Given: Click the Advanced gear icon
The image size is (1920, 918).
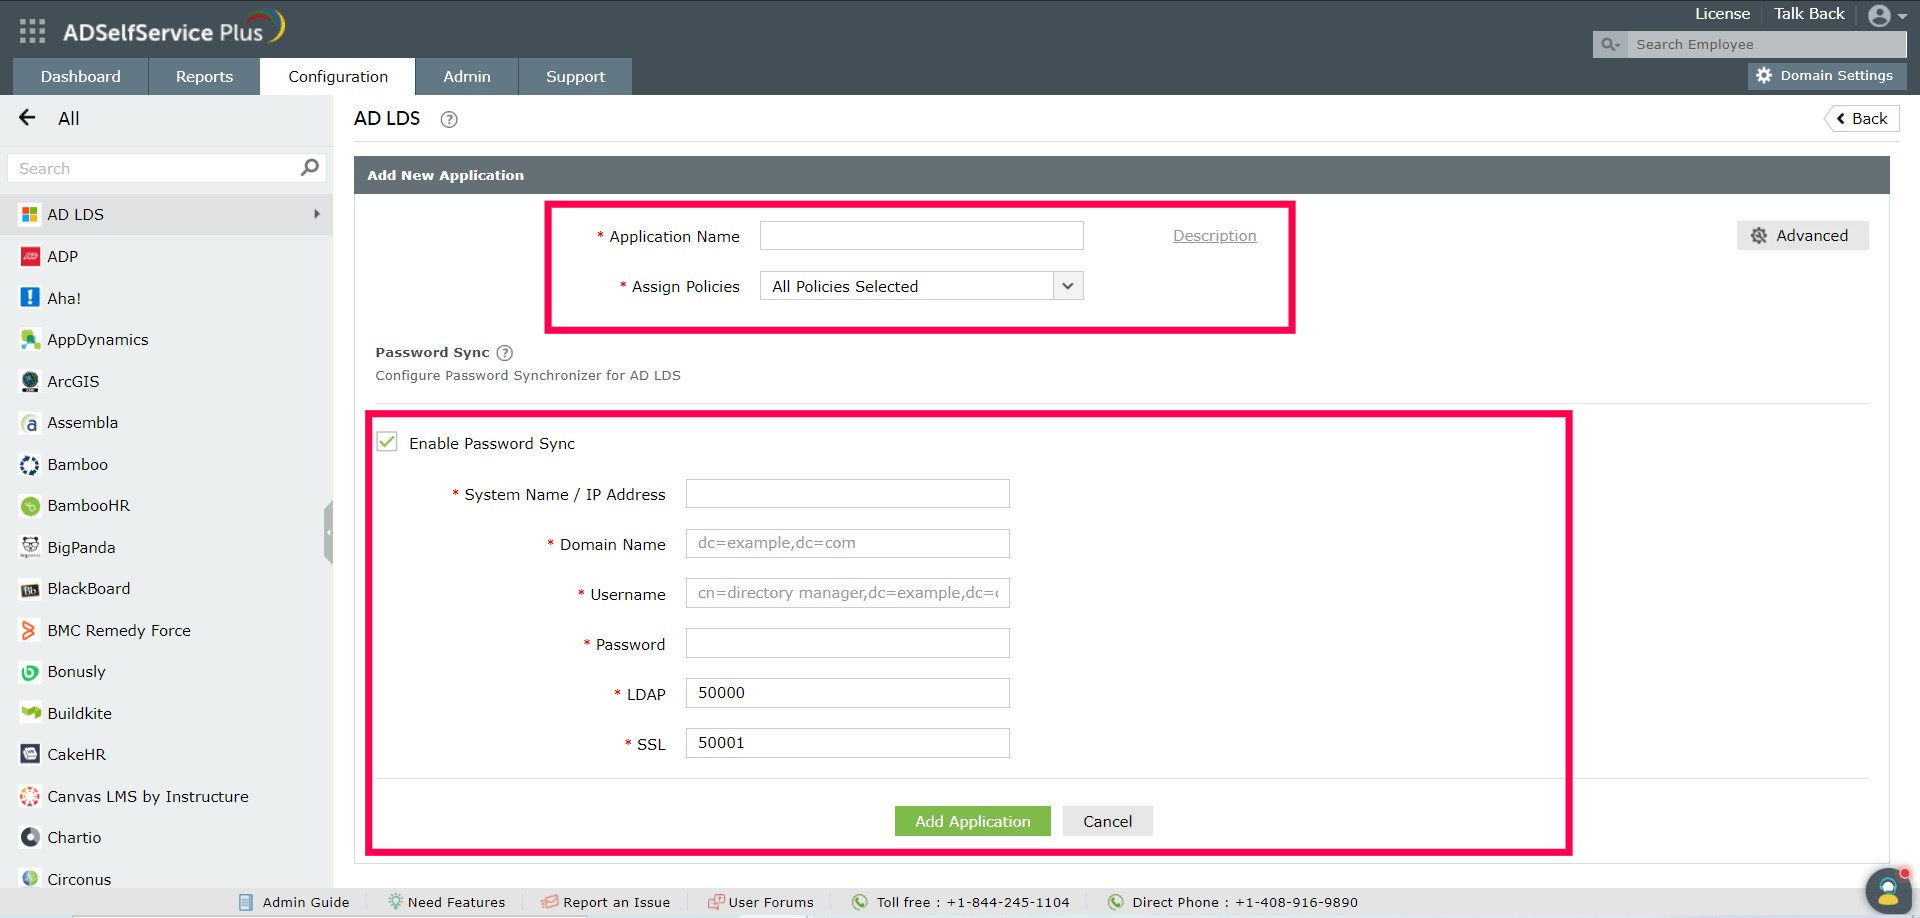Looking at the screenshot, I should tap(1759, 236).
